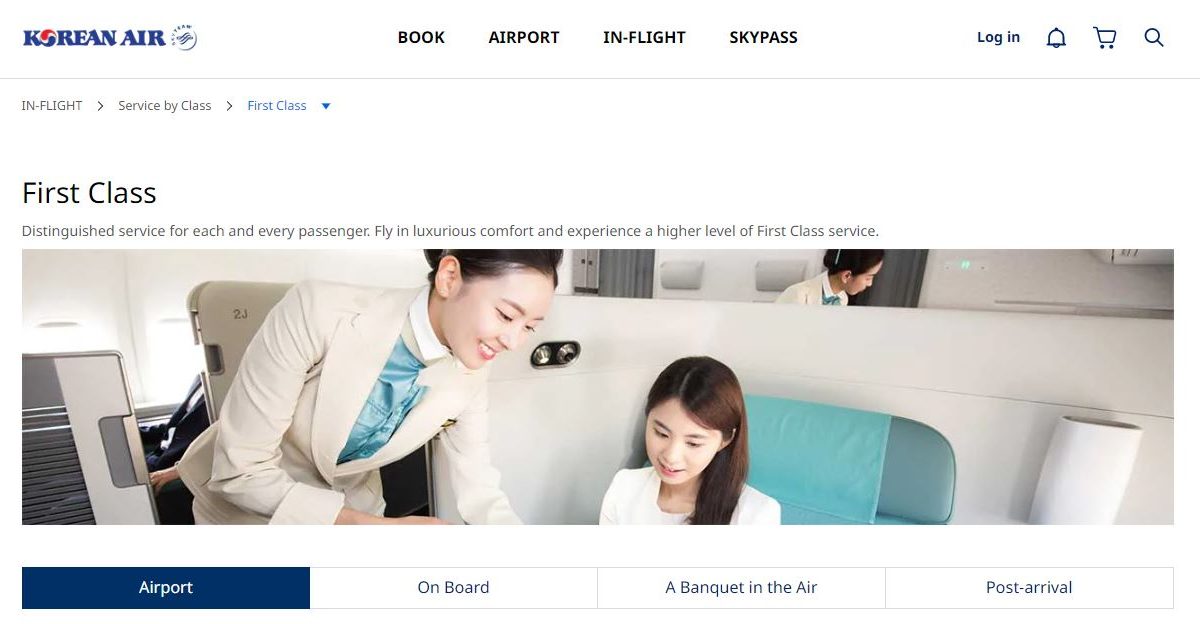The height and width of the screenshot is (624, 1200).
Task: Open the AIRPORT navigation menu
Action: (524, 38)
